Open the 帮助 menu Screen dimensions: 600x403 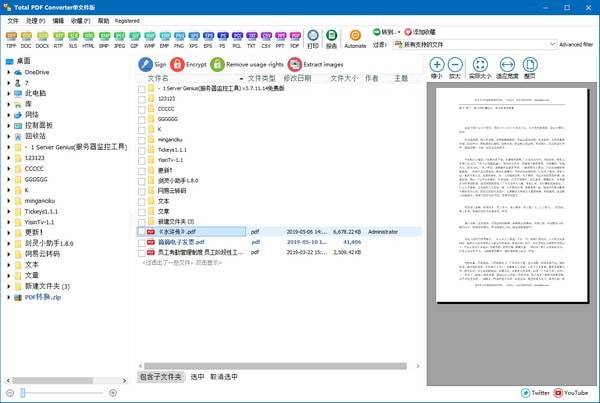(103, 21)
